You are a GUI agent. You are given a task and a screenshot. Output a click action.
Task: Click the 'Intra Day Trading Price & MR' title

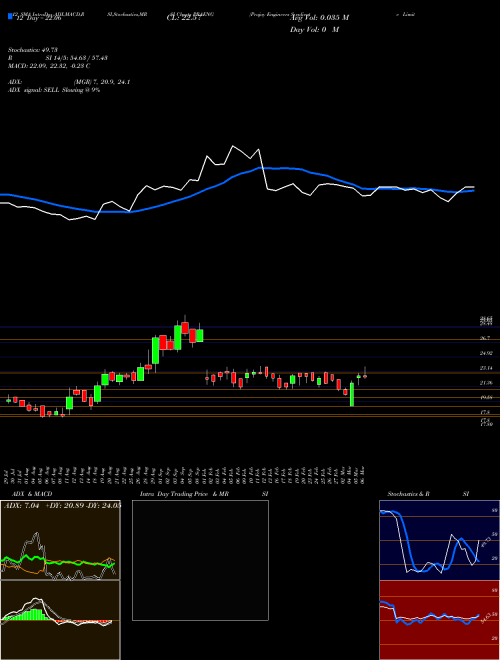click(x=184, y=494)
